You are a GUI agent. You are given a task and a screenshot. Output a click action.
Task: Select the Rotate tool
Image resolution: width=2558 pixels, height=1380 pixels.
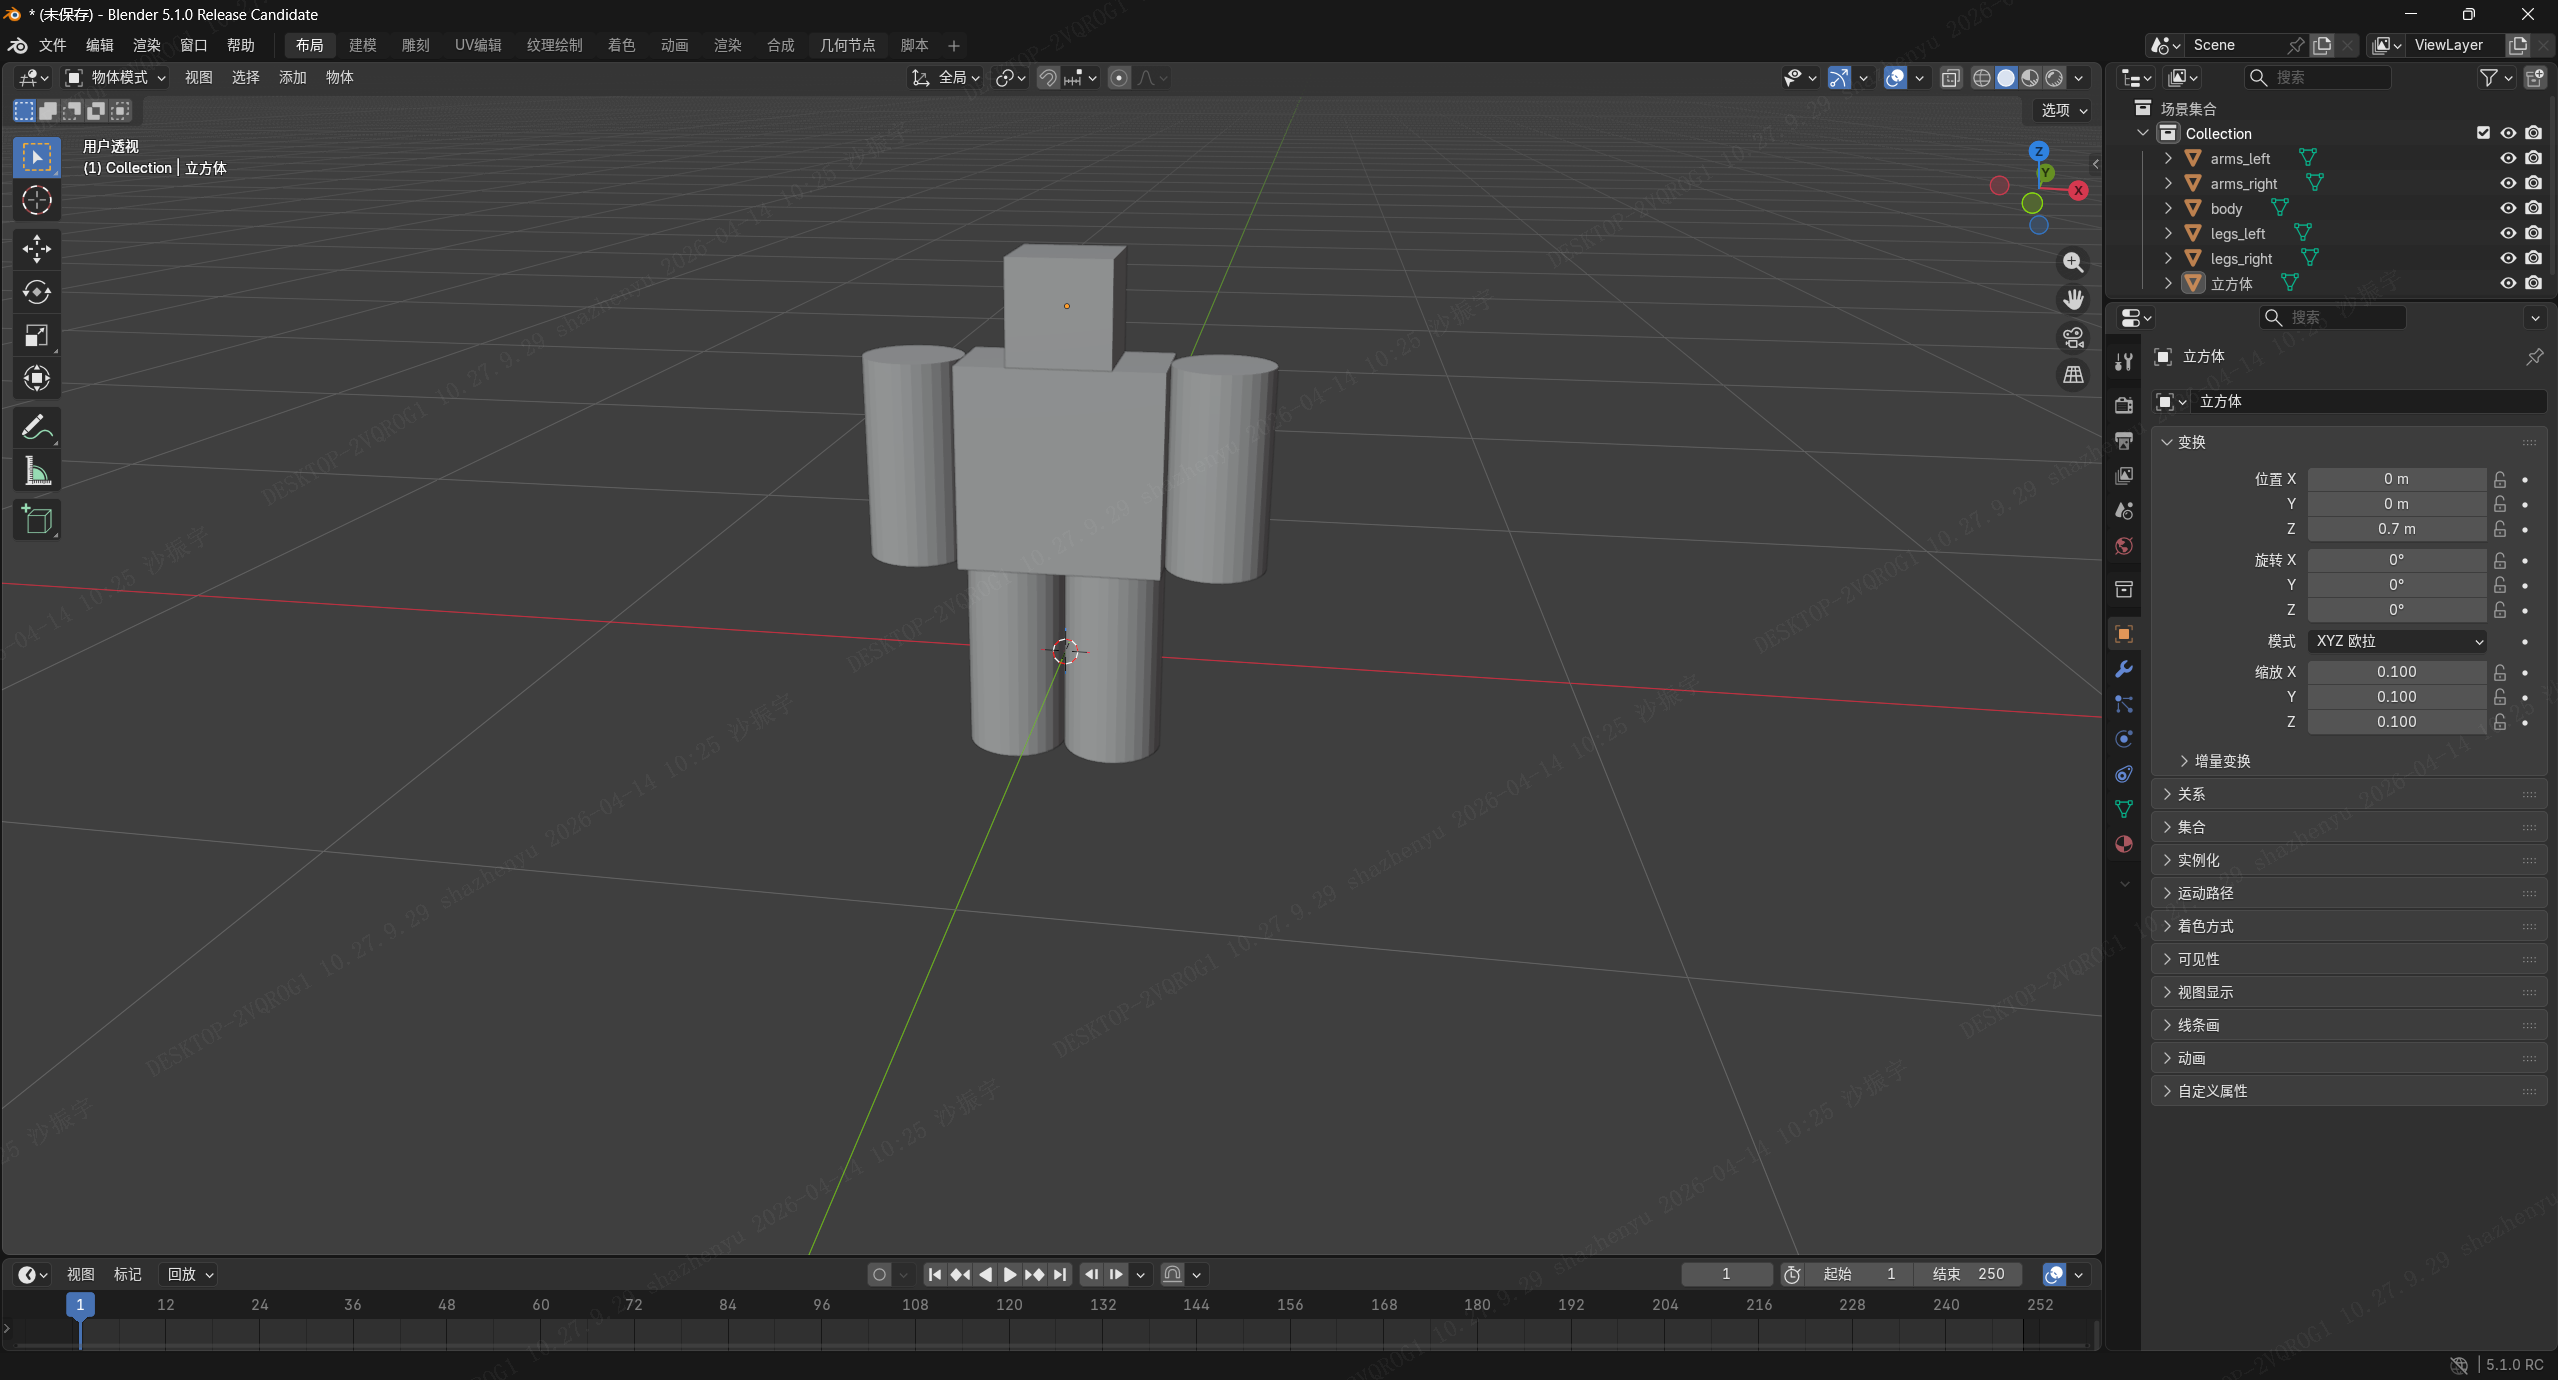tap(37, 292)
